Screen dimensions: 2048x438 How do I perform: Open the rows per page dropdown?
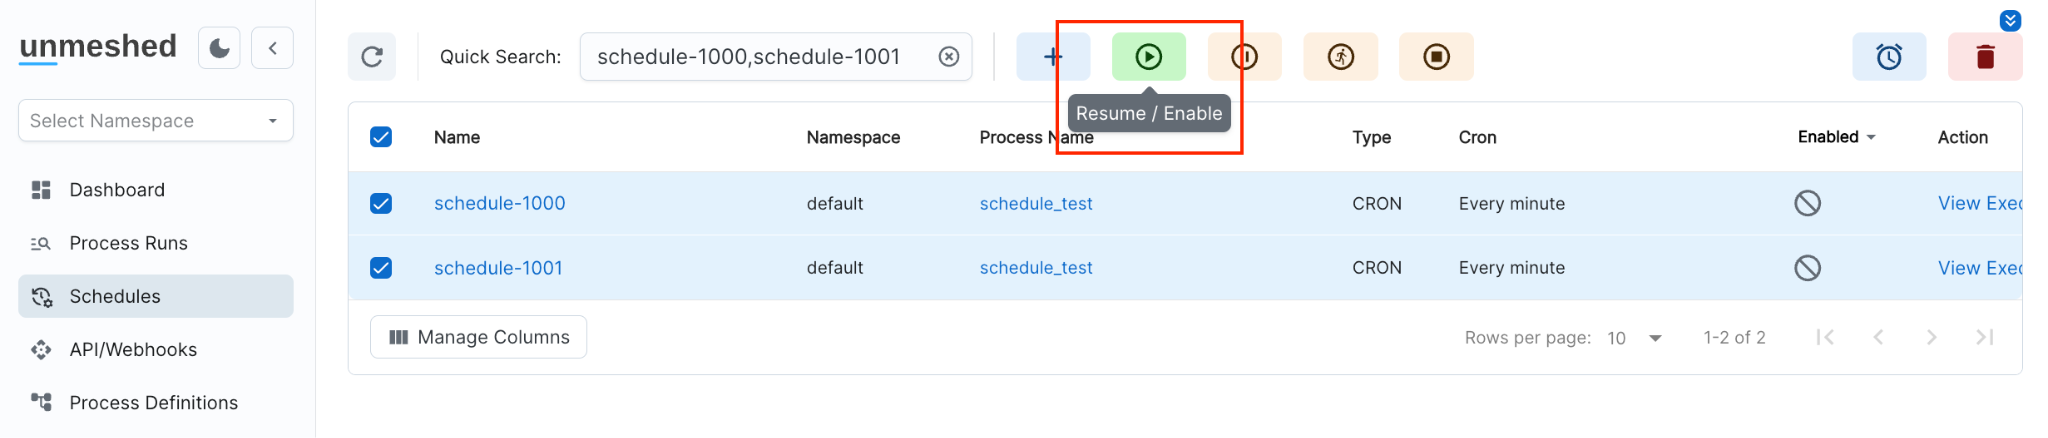coord(1634,338)
